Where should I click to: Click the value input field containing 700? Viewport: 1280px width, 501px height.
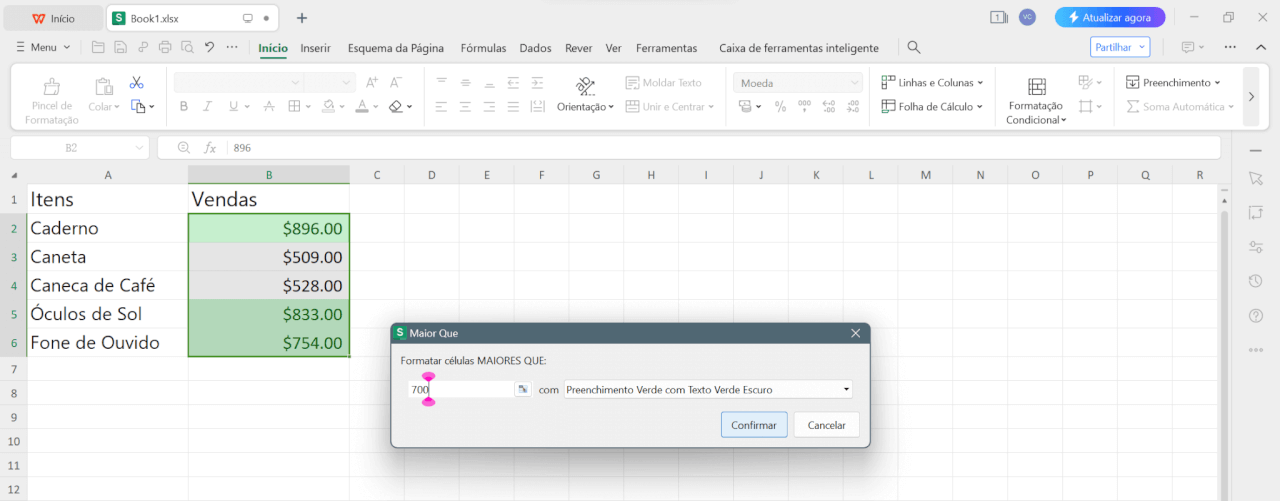click(460, 390)
